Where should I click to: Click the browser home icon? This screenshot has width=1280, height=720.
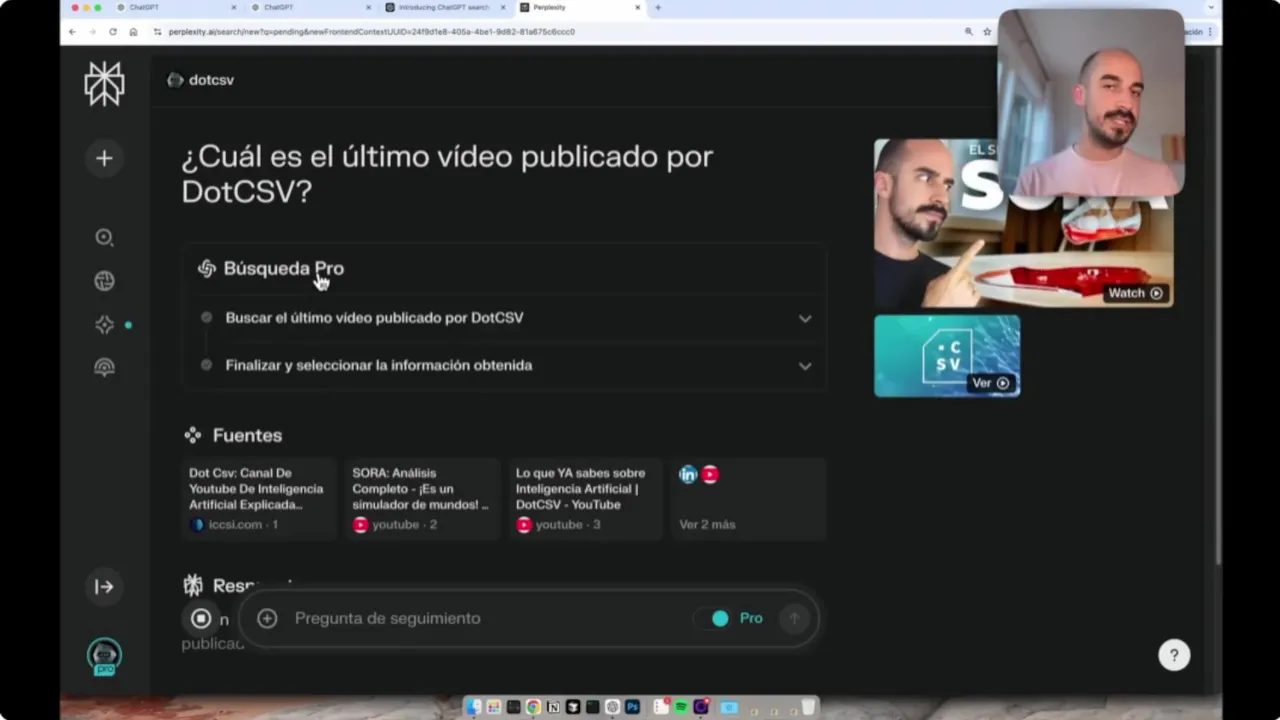tap(133, 32)
